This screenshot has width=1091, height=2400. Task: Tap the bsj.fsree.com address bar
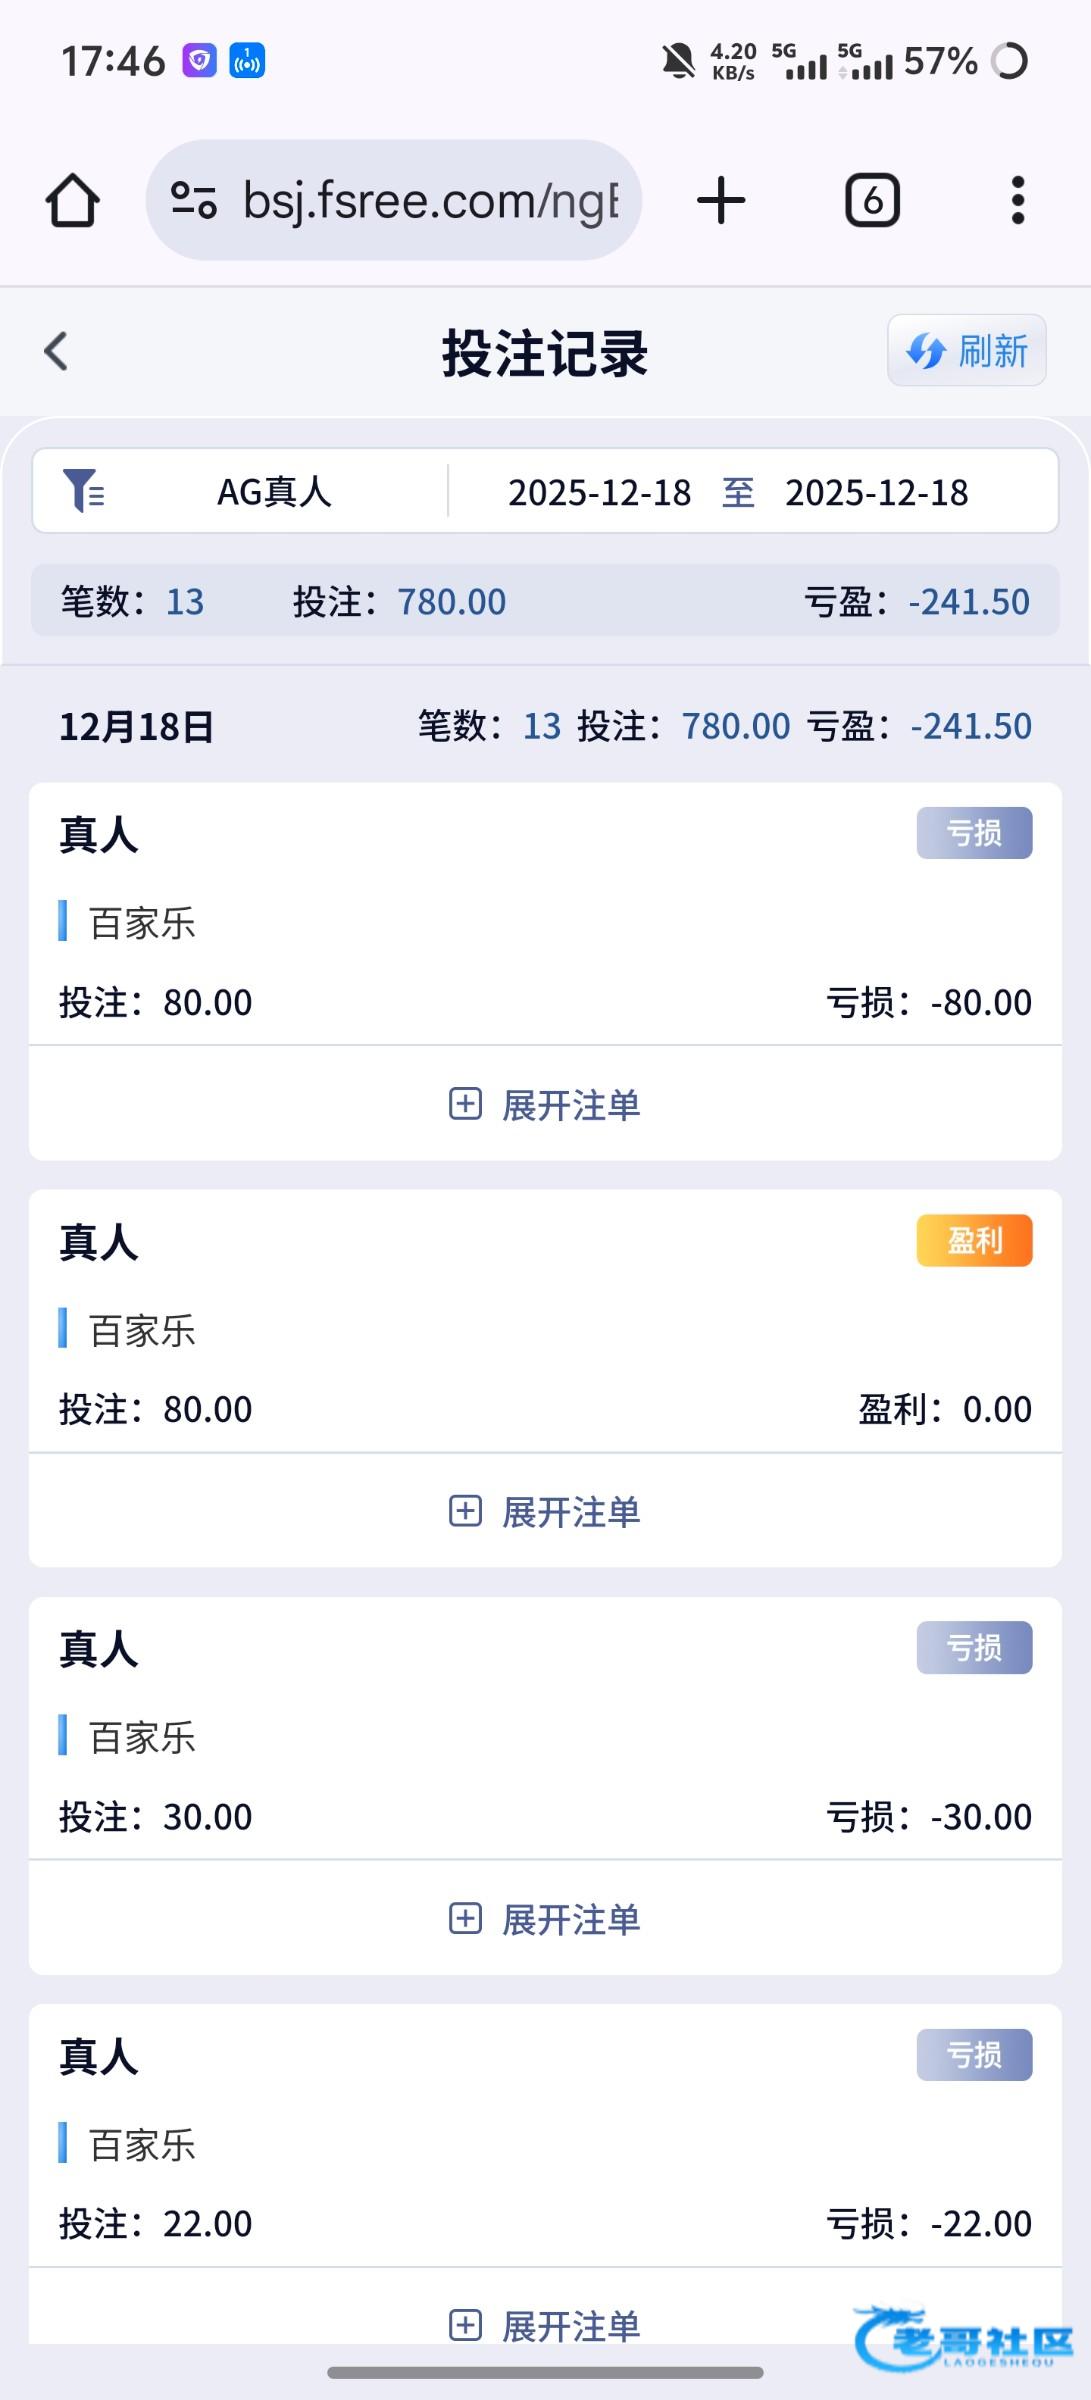pos(430,200)
